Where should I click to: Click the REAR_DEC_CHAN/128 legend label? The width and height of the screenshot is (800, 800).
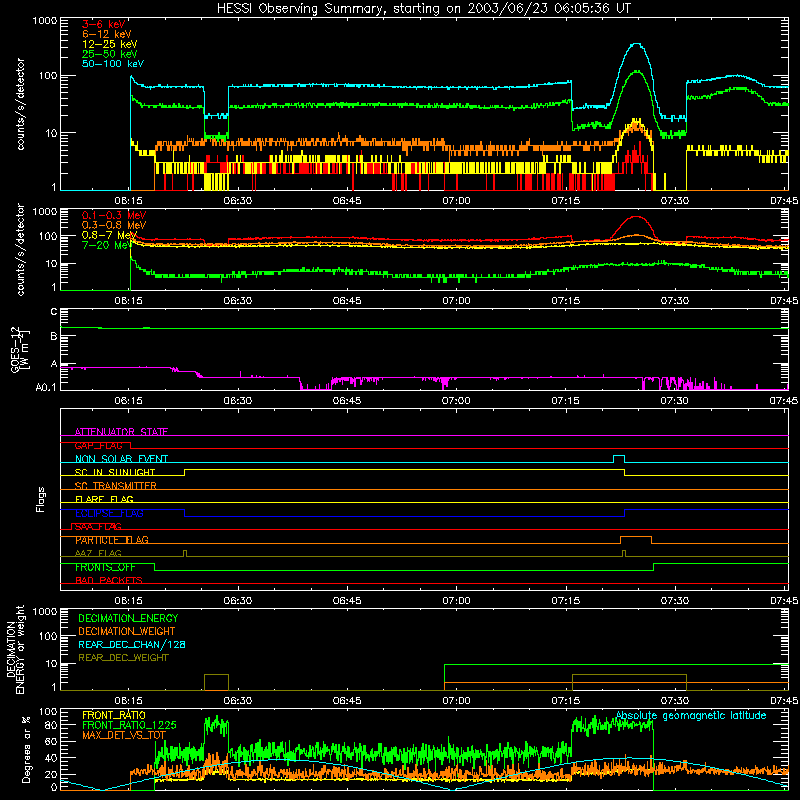coord(132,644)
